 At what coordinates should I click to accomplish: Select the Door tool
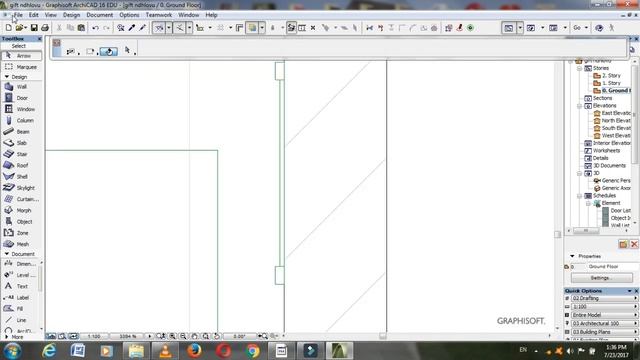[x=21, y=98]
